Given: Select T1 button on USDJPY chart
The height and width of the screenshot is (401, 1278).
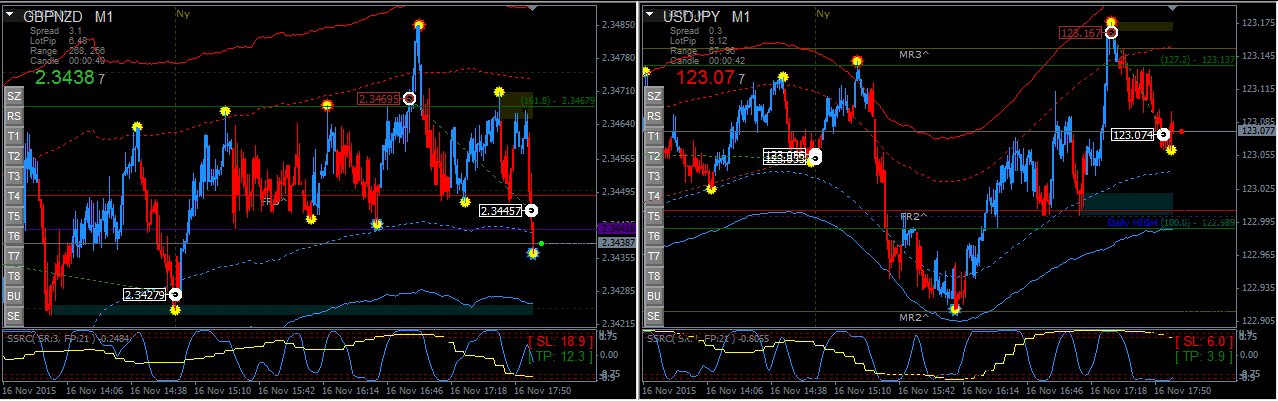Looking at the screenshot, I should (x=654, y=136).
